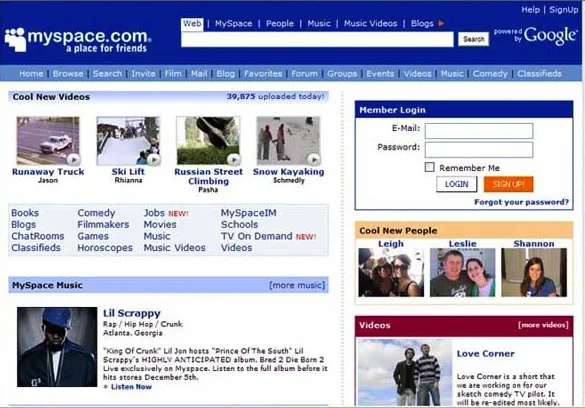Screen dimensions: 585x408
Task: Click inside the E-Mail field
Action: click(x=479, y=131)
